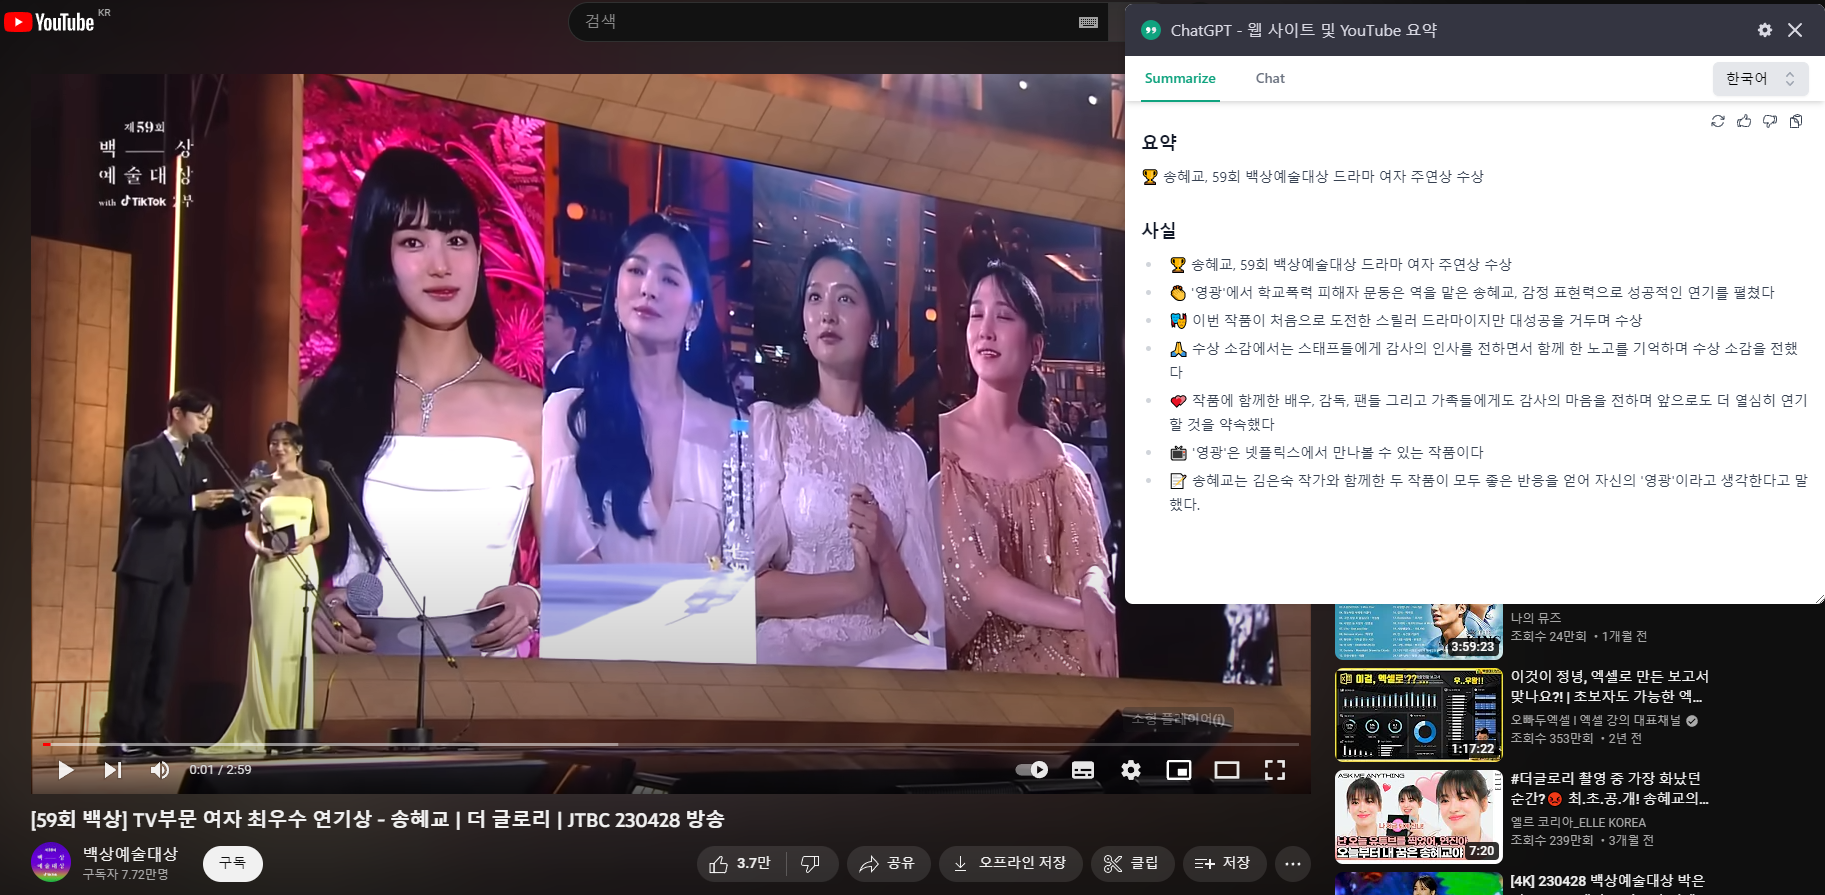Close the ChatGPT summary panel
The width and height of the screenshot is (1825, 895).
pyautogui.click(x=1795, y=30)
